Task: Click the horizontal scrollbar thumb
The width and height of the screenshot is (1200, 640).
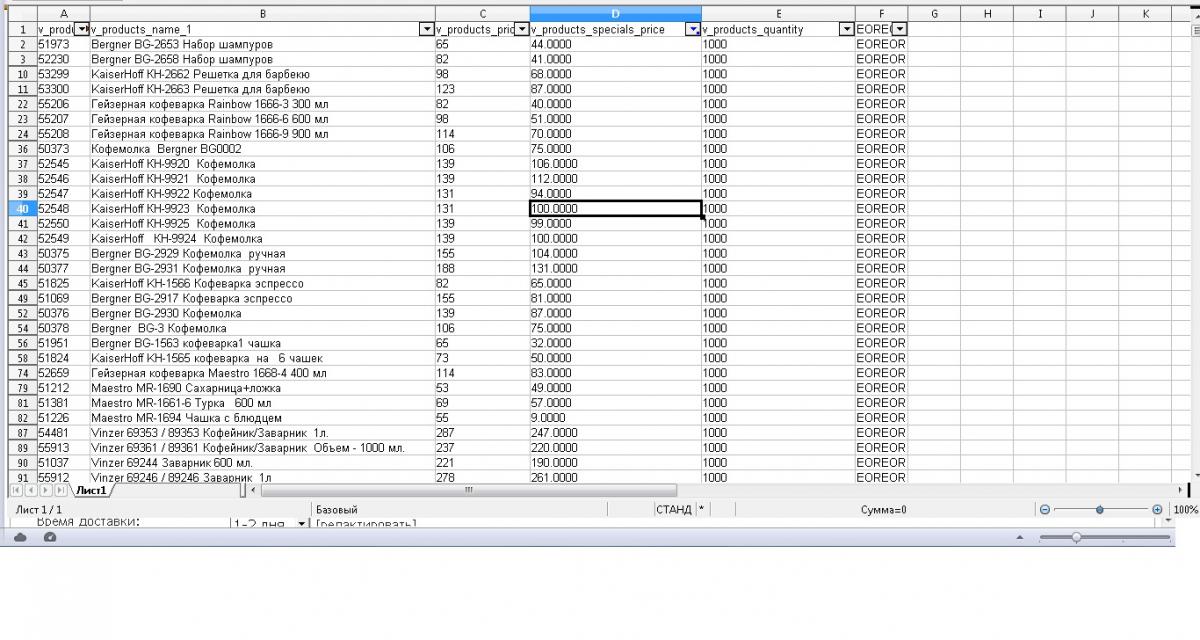Action: click(x=468, y=491)
